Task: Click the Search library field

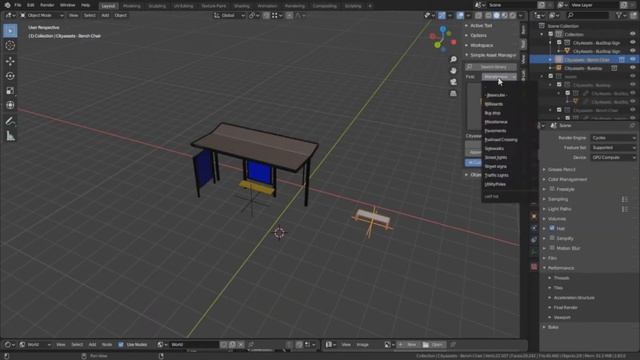Action: tap(491, 67)
